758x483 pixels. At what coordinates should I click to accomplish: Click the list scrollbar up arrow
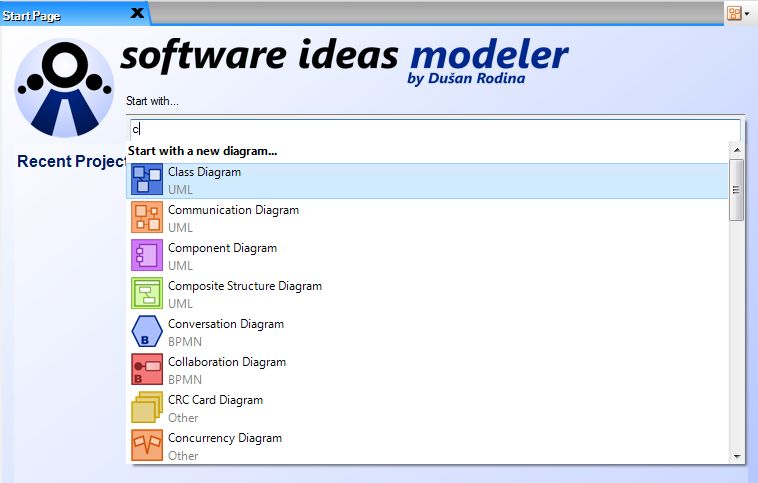737,150
